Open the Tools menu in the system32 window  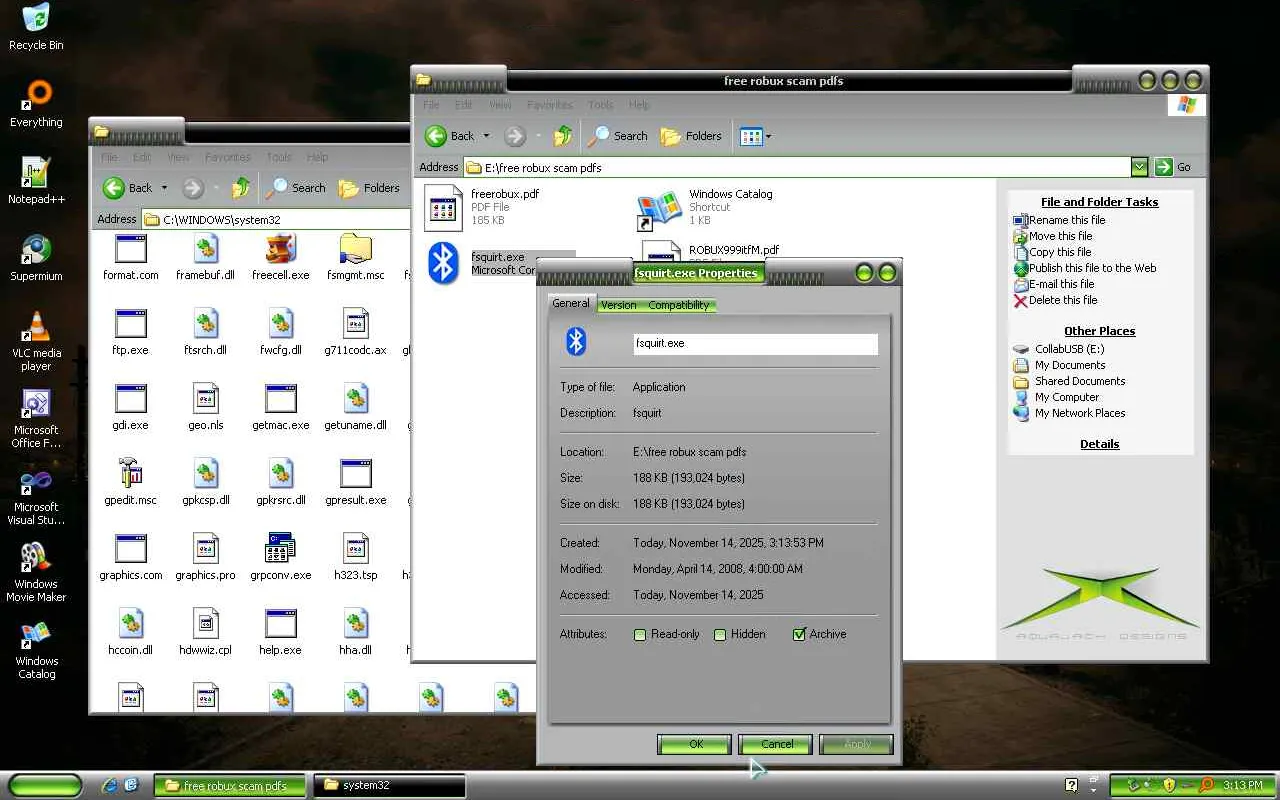point(279,157)
